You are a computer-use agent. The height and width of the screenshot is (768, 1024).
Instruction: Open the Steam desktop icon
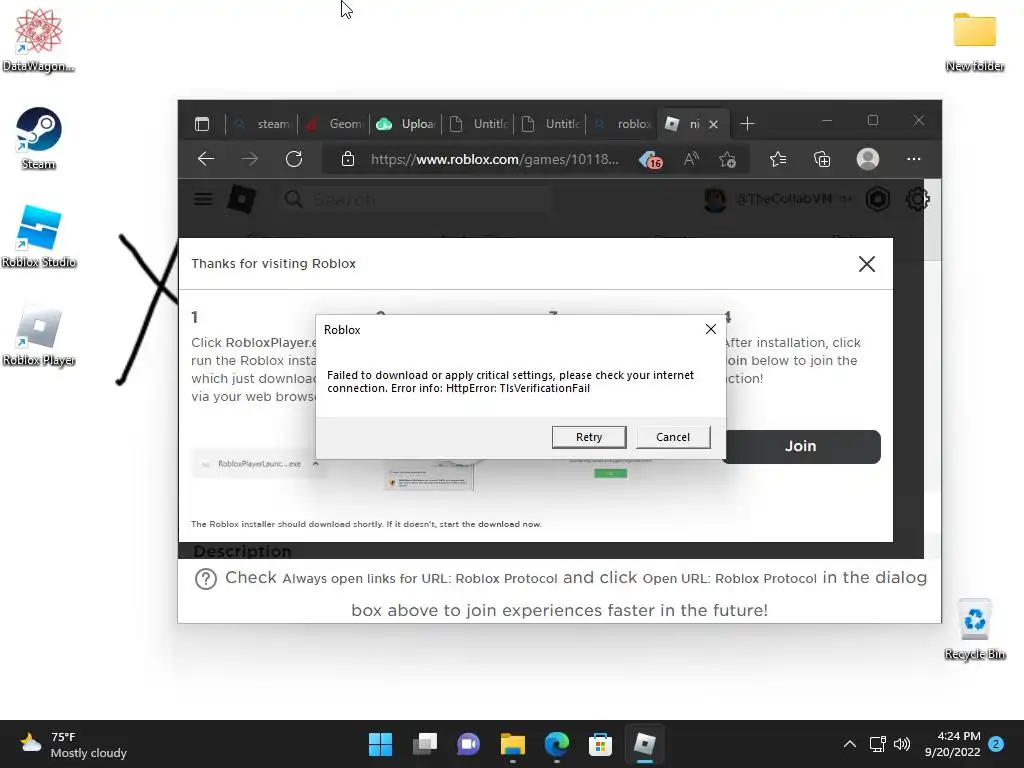coord(39,138)
